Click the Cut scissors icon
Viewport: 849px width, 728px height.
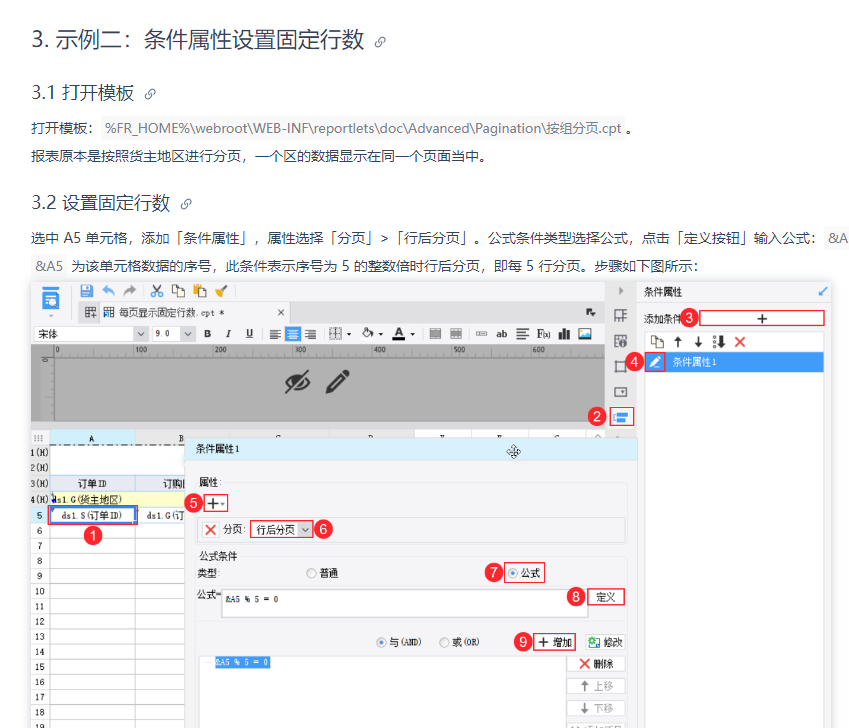pos(156,291)
